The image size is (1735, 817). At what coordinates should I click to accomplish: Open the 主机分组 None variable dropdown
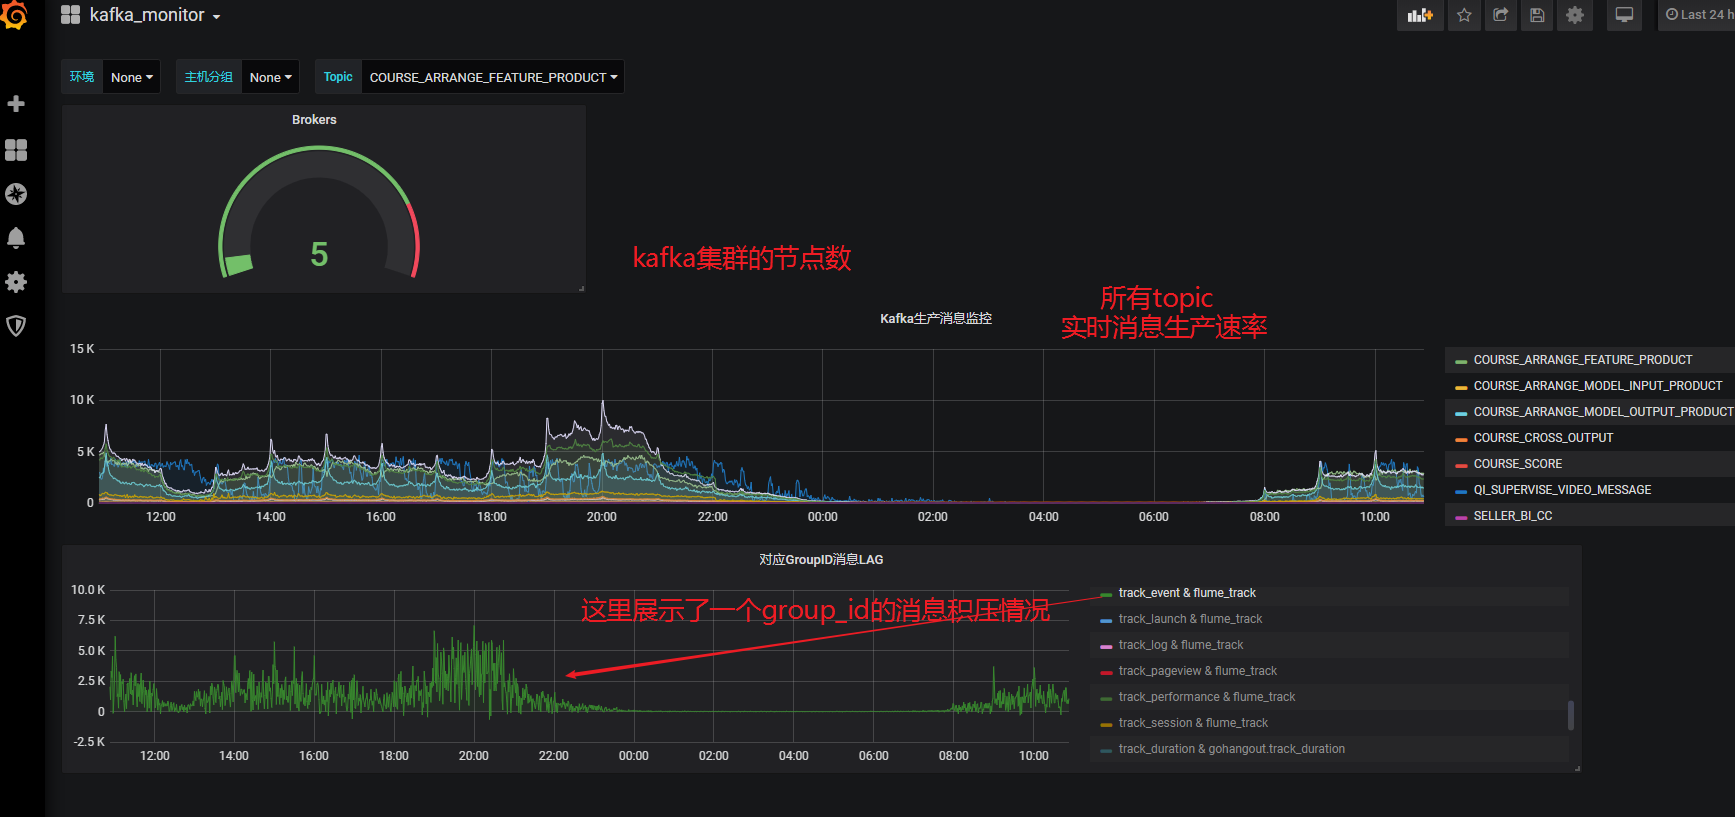click(x=270, y=77)
